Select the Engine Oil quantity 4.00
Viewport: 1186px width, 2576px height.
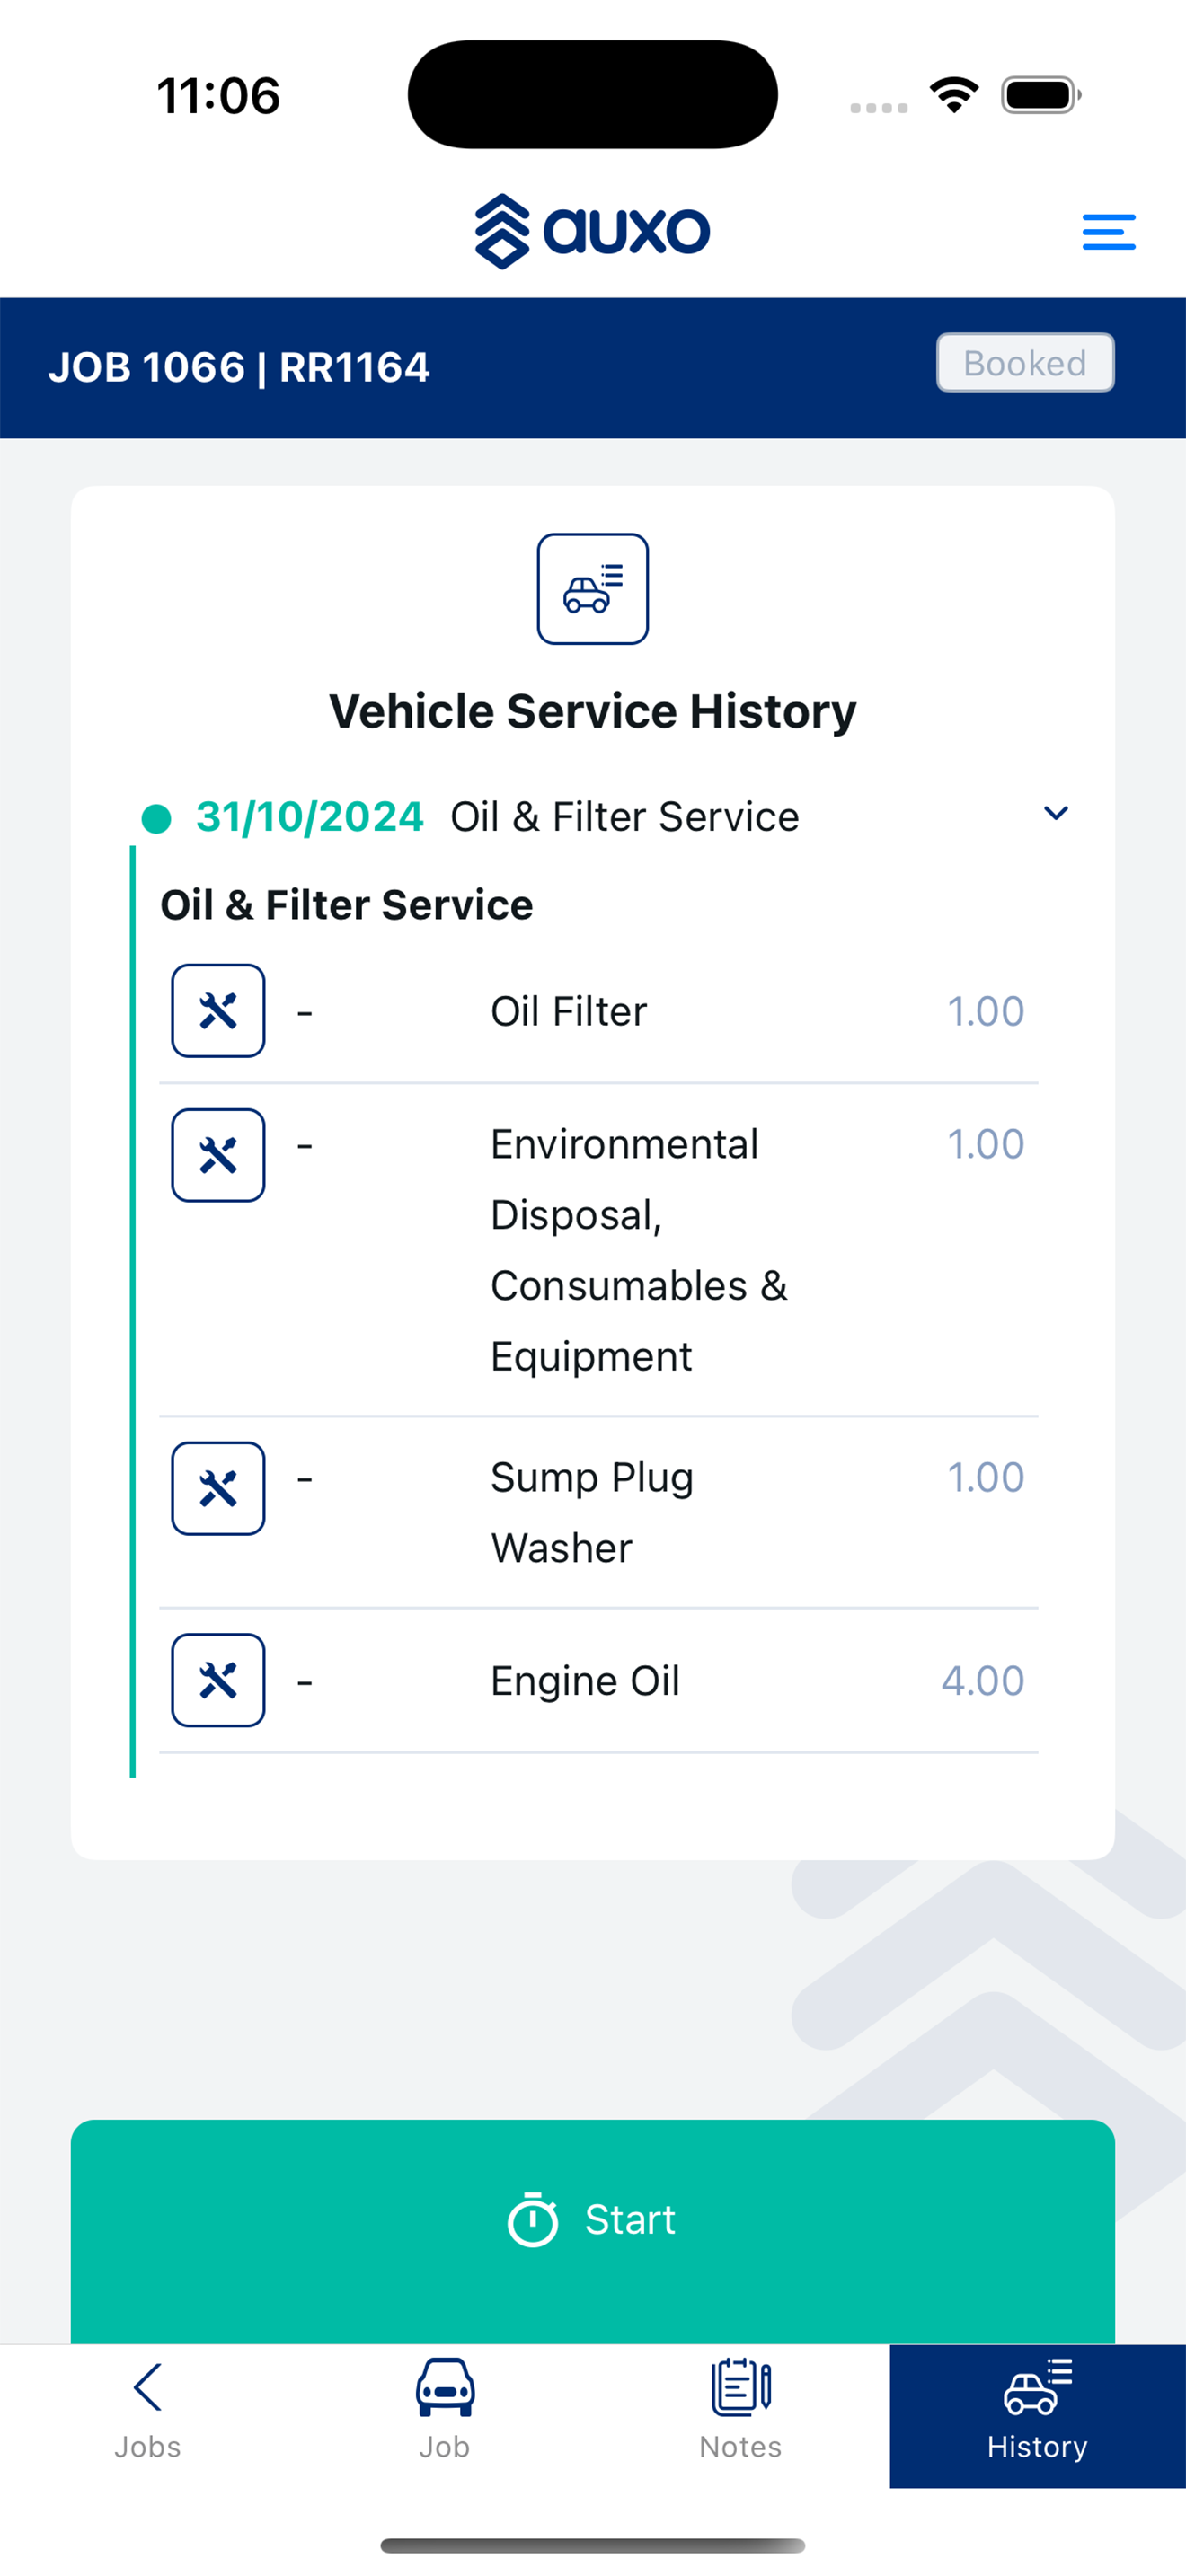coord(983,1680)
